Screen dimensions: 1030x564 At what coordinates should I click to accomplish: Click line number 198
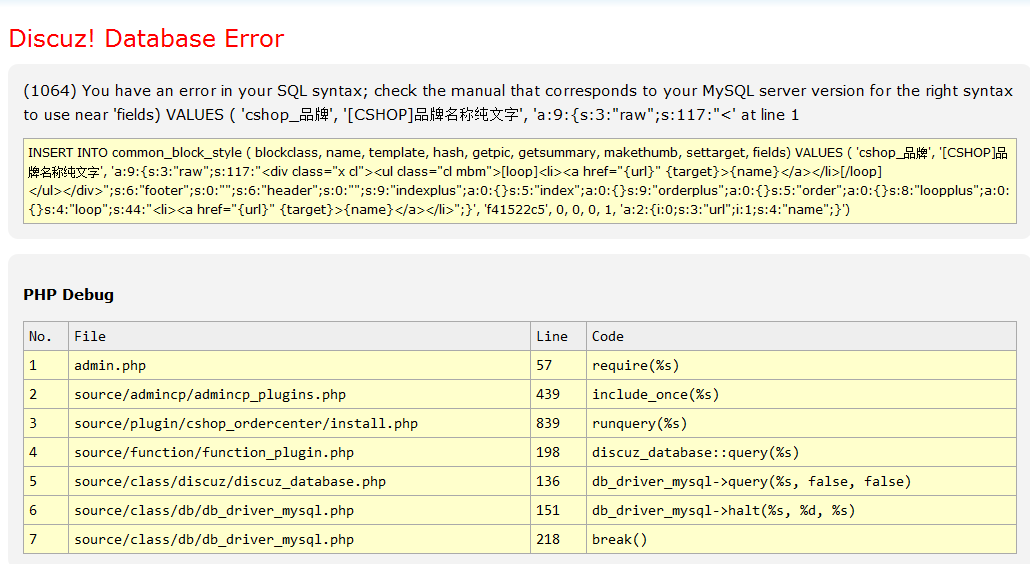tap(558, 452)
